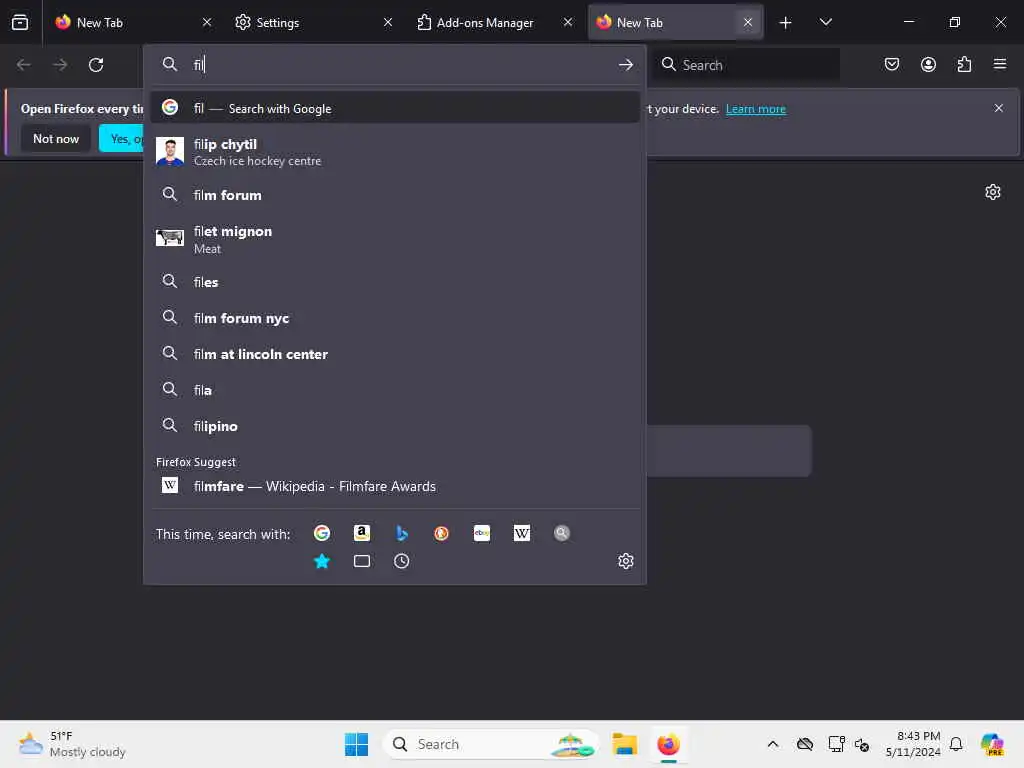Choose the 'filet mignon' suggestion
The height and width of the screenshot is (768, 1024).
tap(394, 239)
